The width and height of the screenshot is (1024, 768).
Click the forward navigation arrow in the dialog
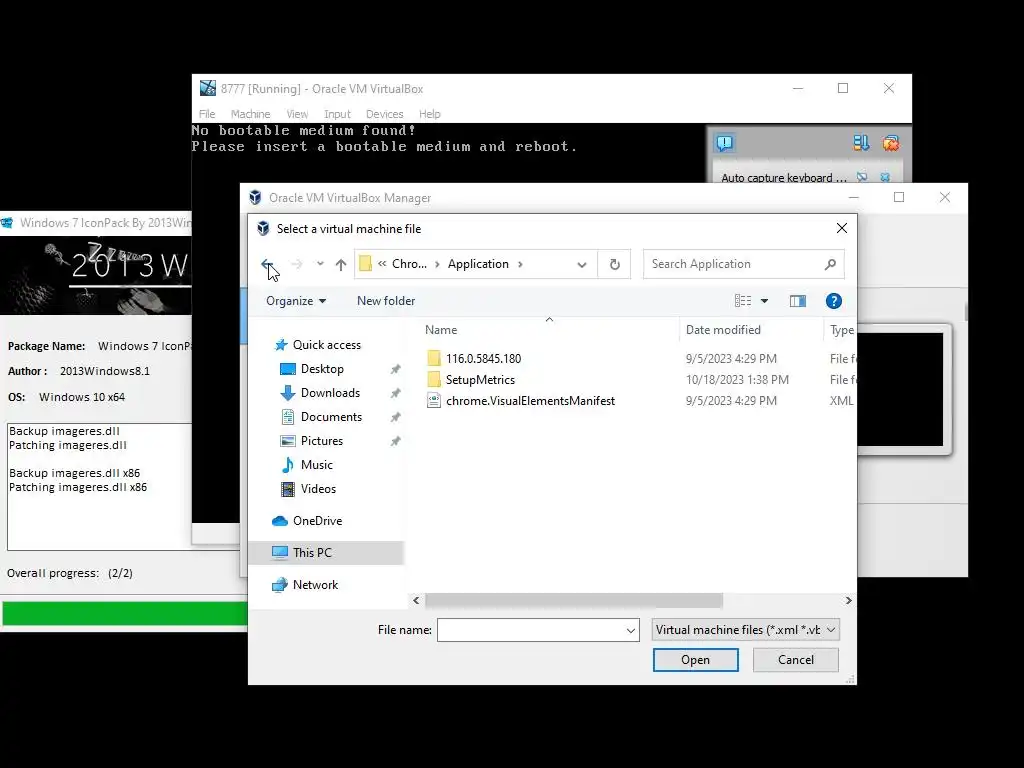[x=296, y=264]
